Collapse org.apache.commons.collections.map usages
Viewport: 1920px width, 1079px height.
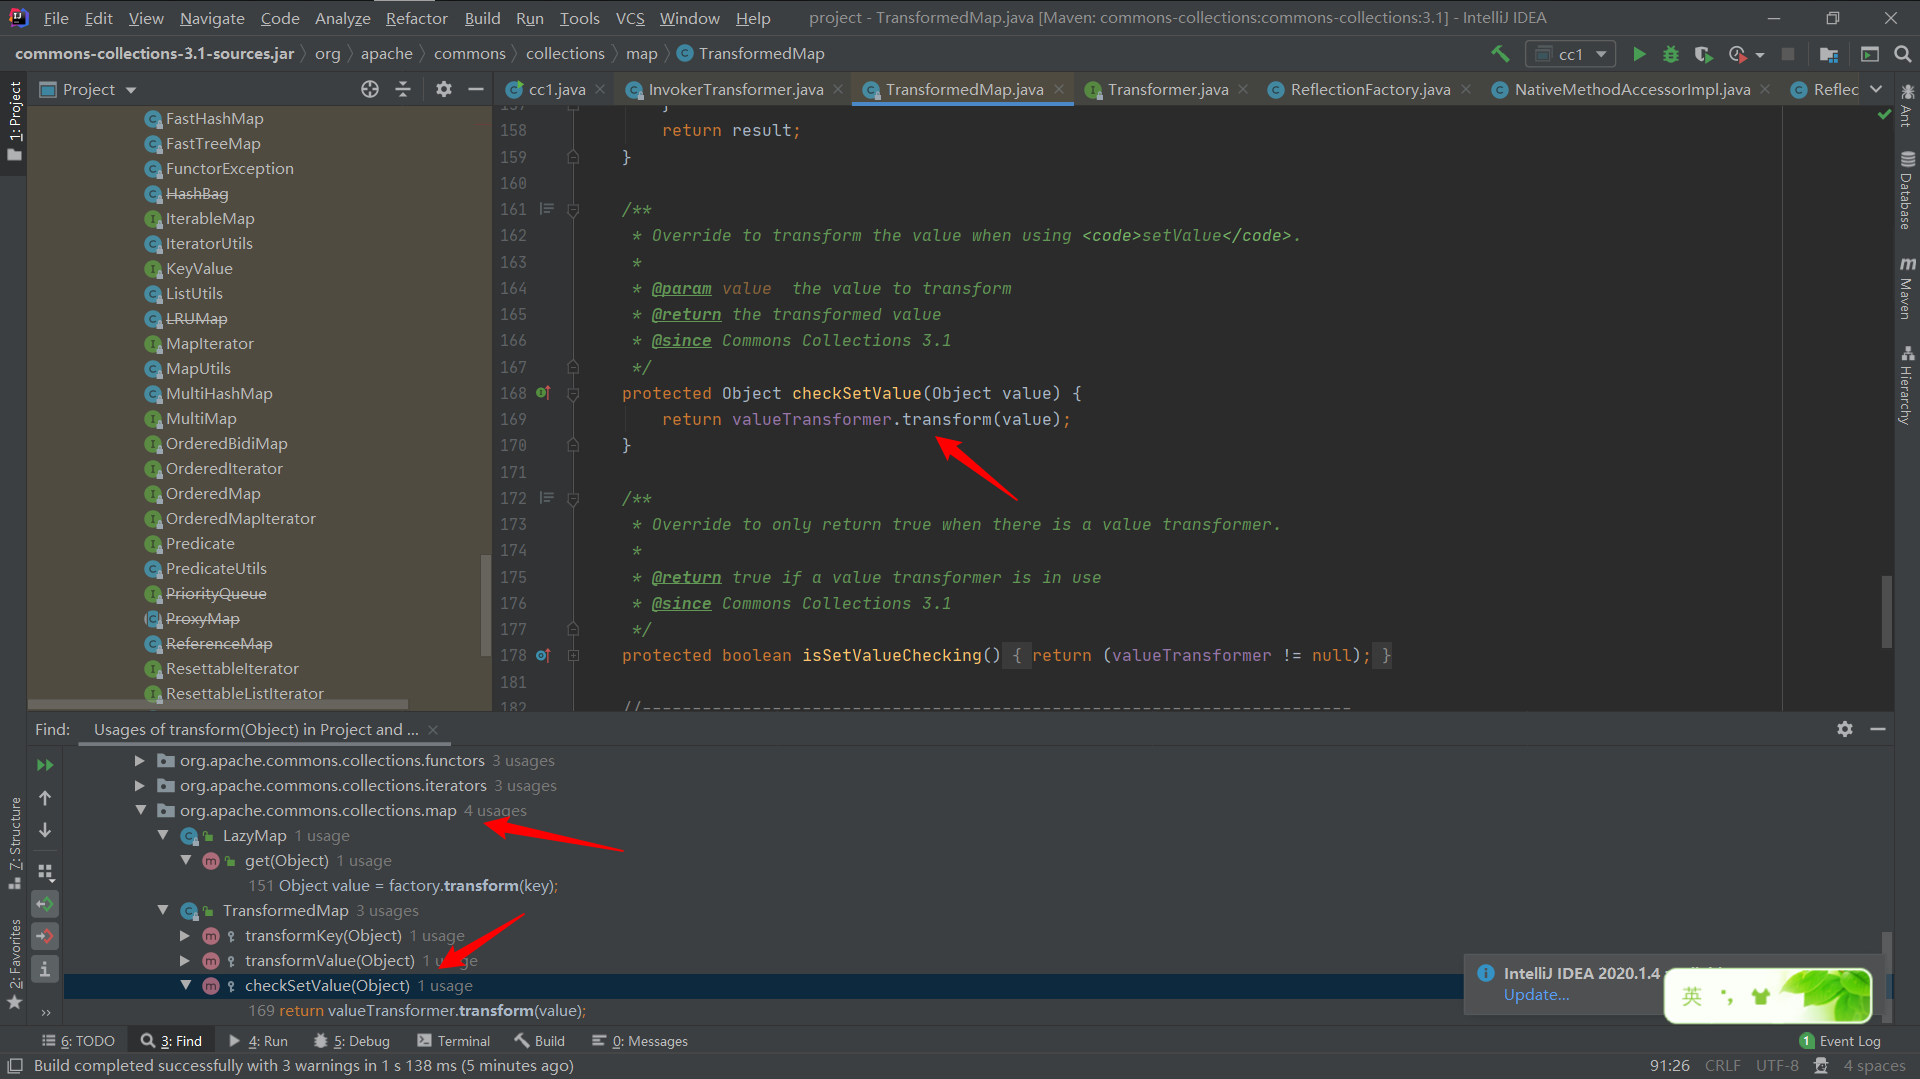[140, 810]
